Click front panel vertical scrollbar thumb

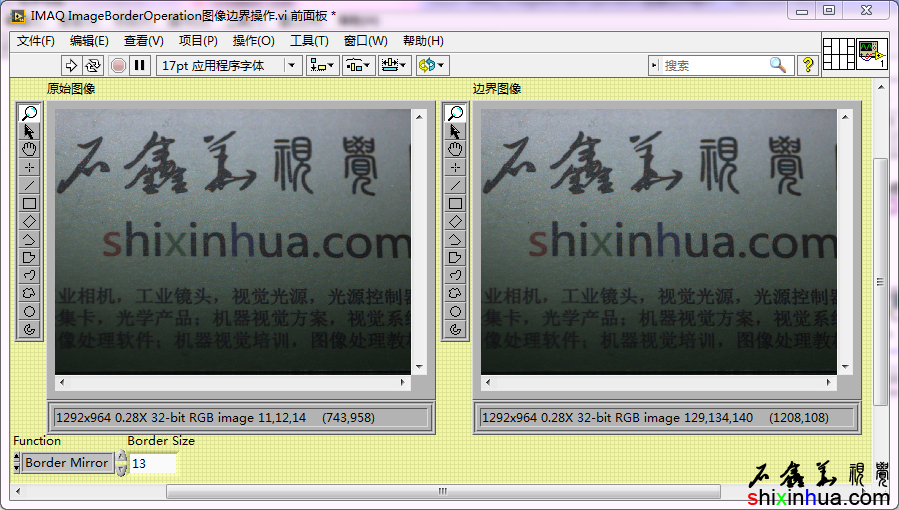point(880,281)
